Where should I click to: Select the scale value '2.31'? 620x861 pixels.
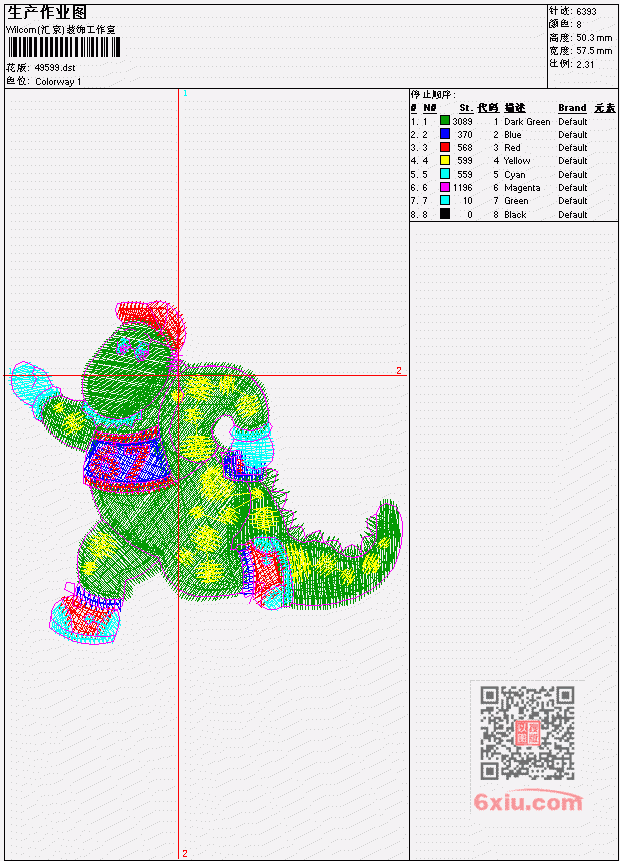click(585, 64)
